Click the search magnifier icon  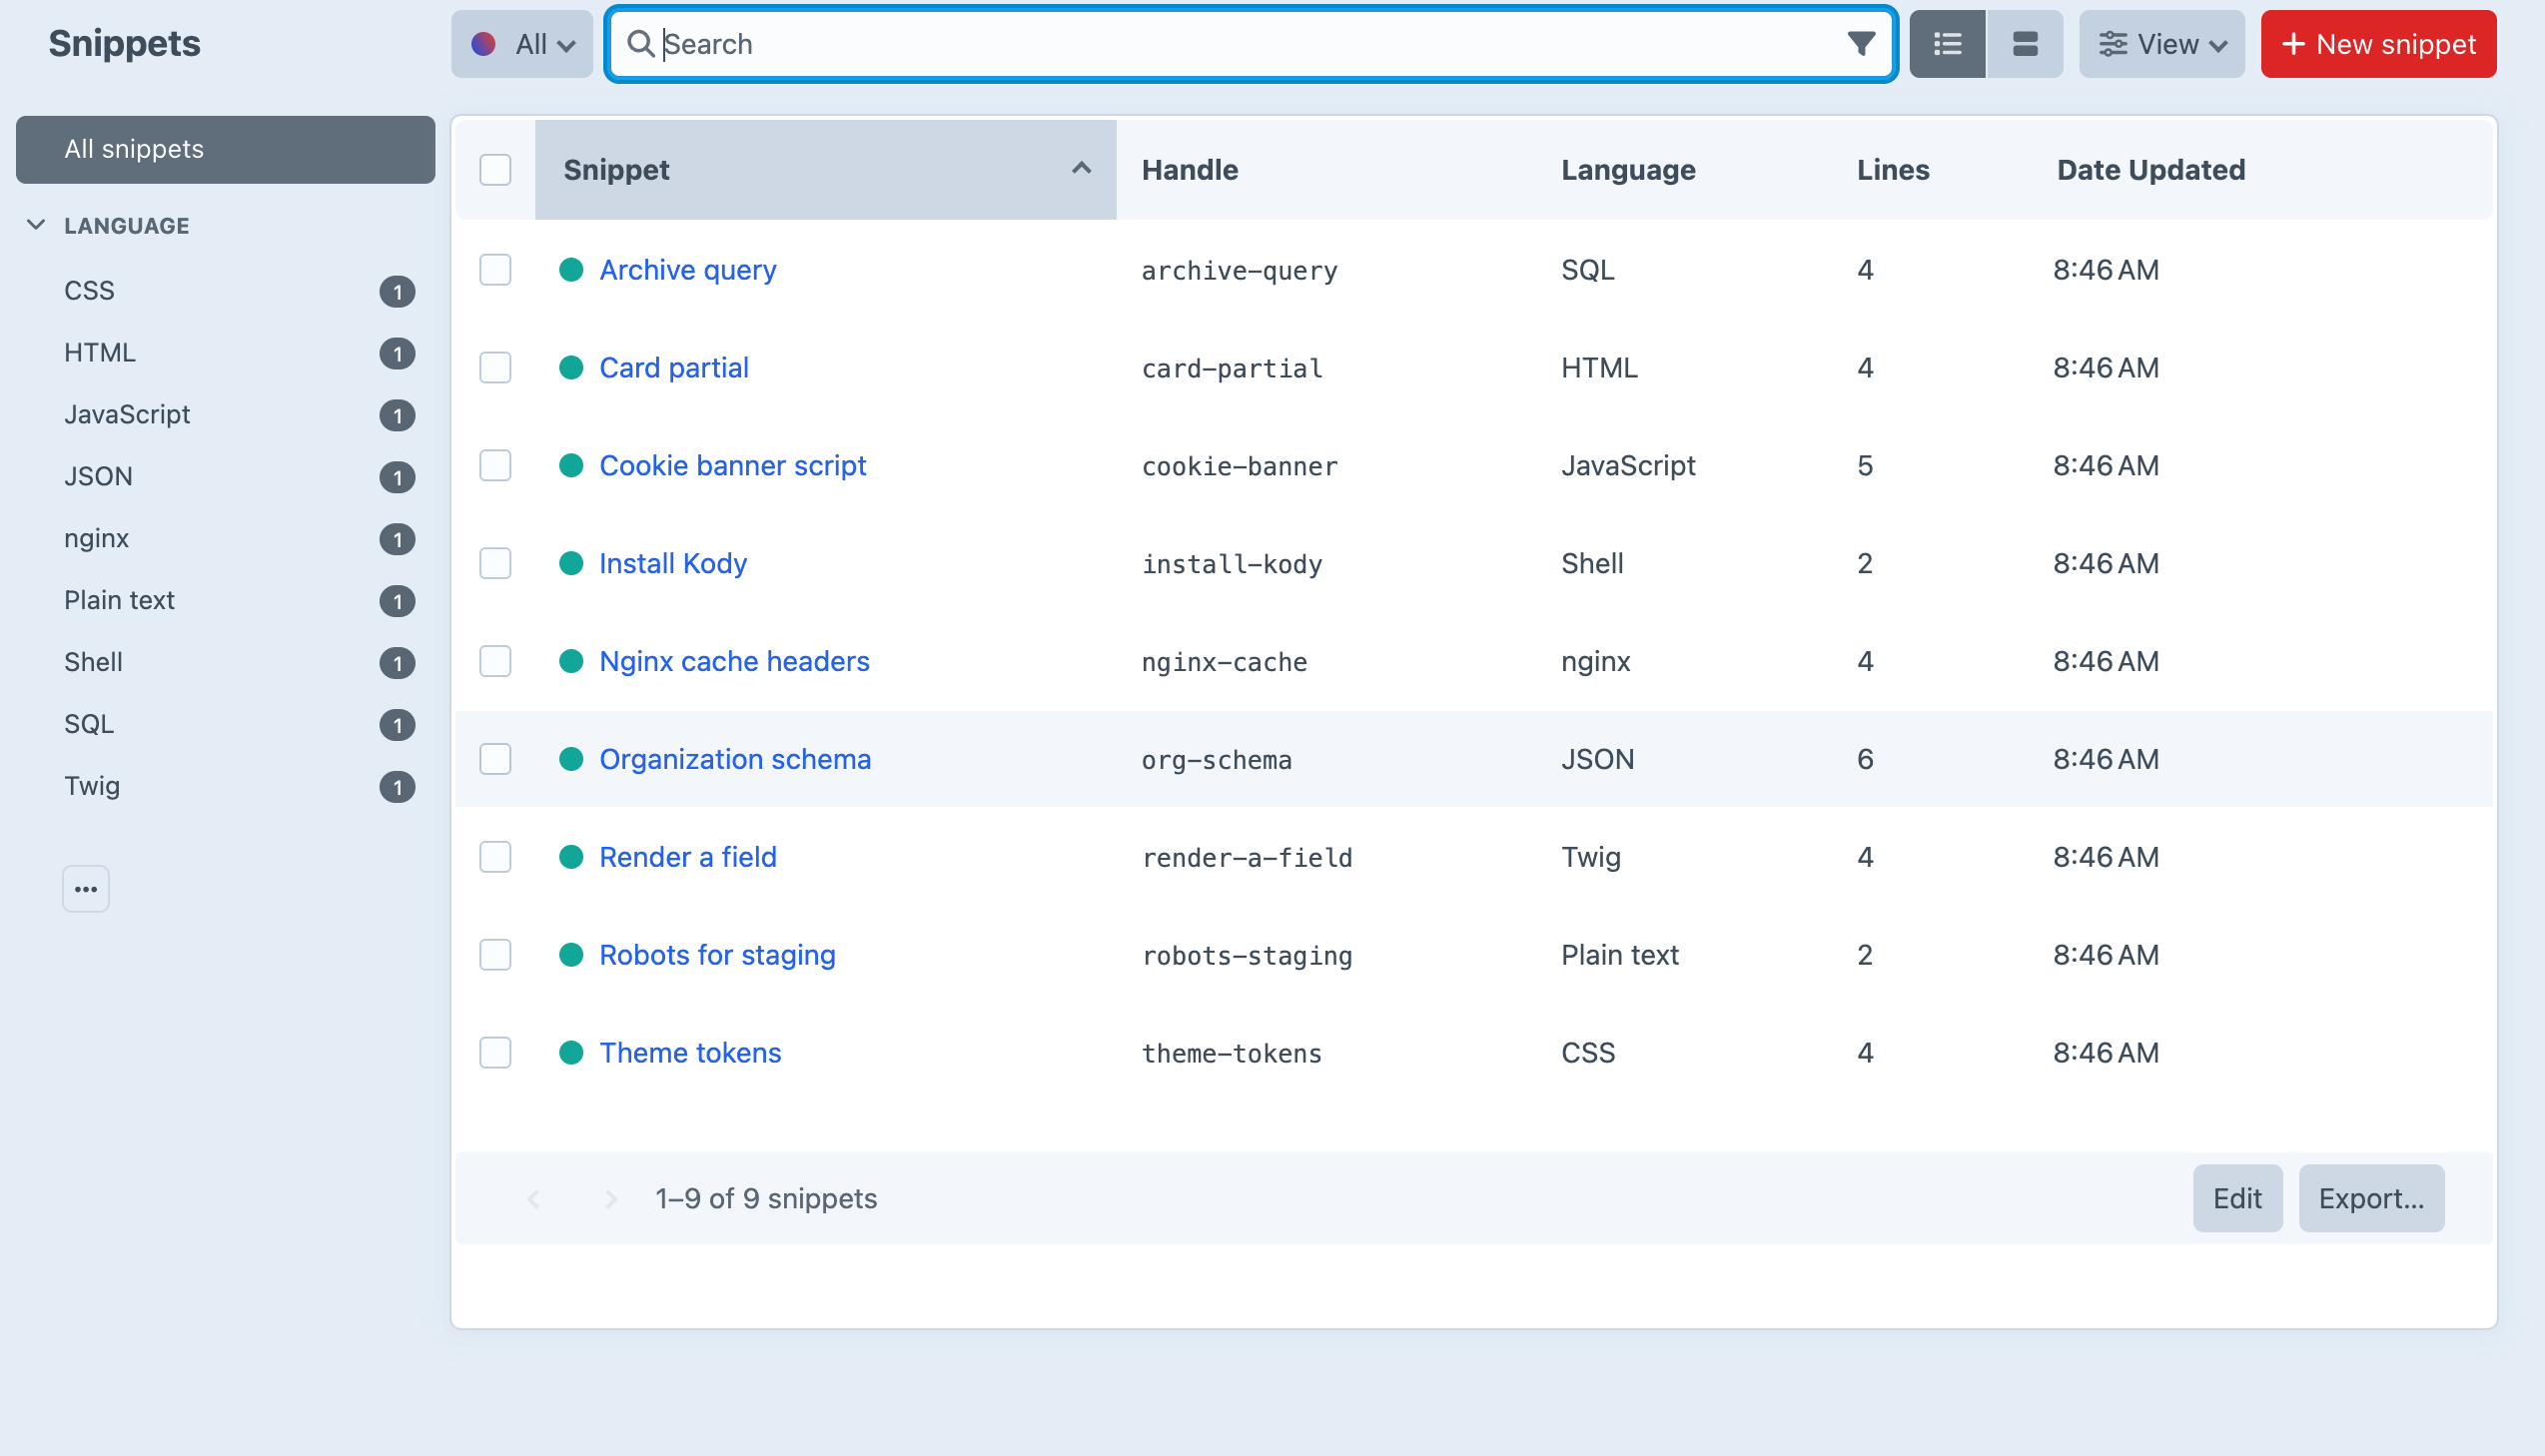[x=640, y=44]
